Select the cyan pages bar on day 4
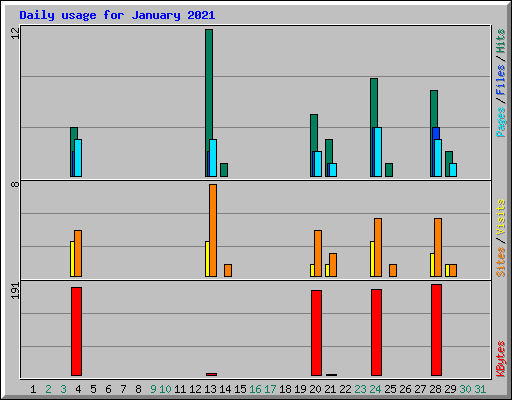This screenshot has width=512, height=400. point(78,158)
